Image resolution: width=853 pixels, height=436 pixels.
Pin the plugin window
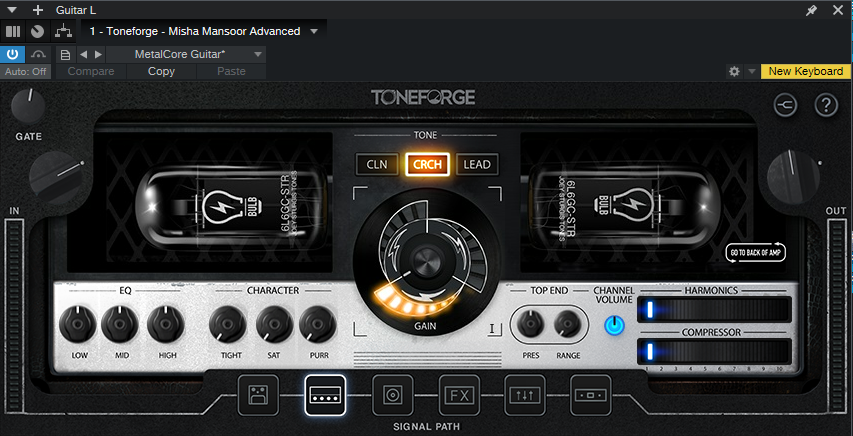[811, 10]
